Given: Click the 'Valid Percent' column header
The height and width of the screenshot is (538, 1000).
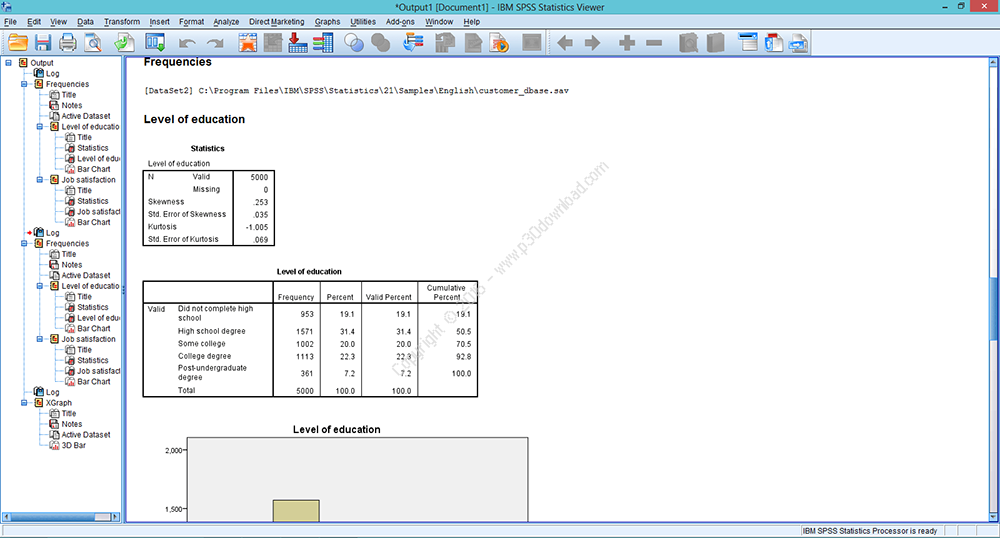Looking at the screenshot, I should click(x=388, y=297).
